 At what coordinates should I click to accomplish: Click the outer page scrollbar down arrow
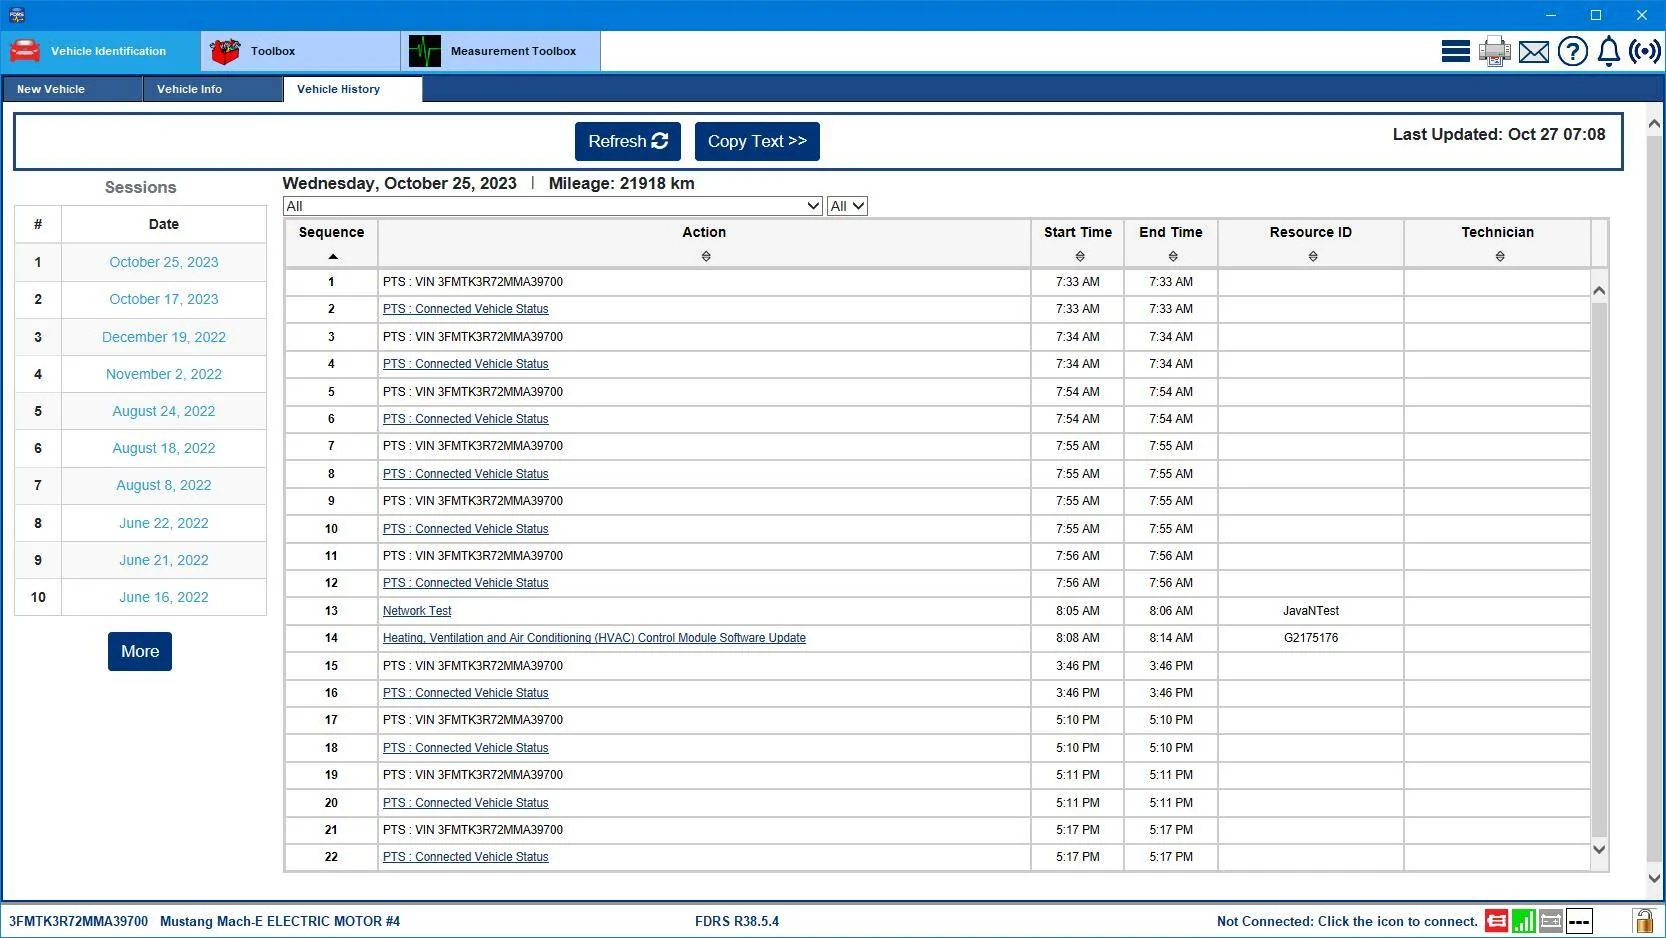[x=1654, y=878]
